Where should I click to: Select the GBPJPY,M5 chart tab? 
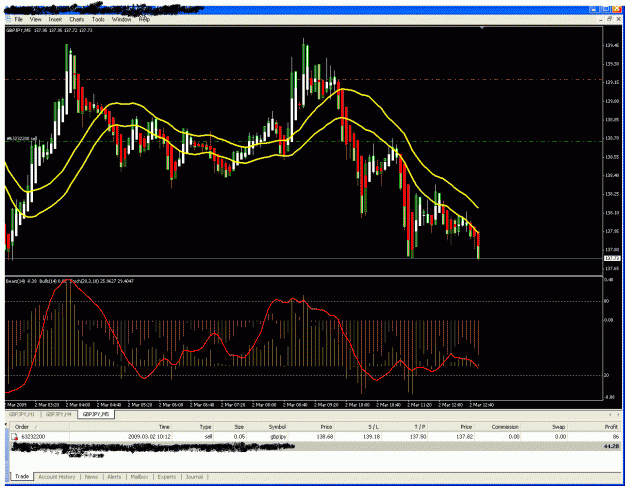coord(96,414)
